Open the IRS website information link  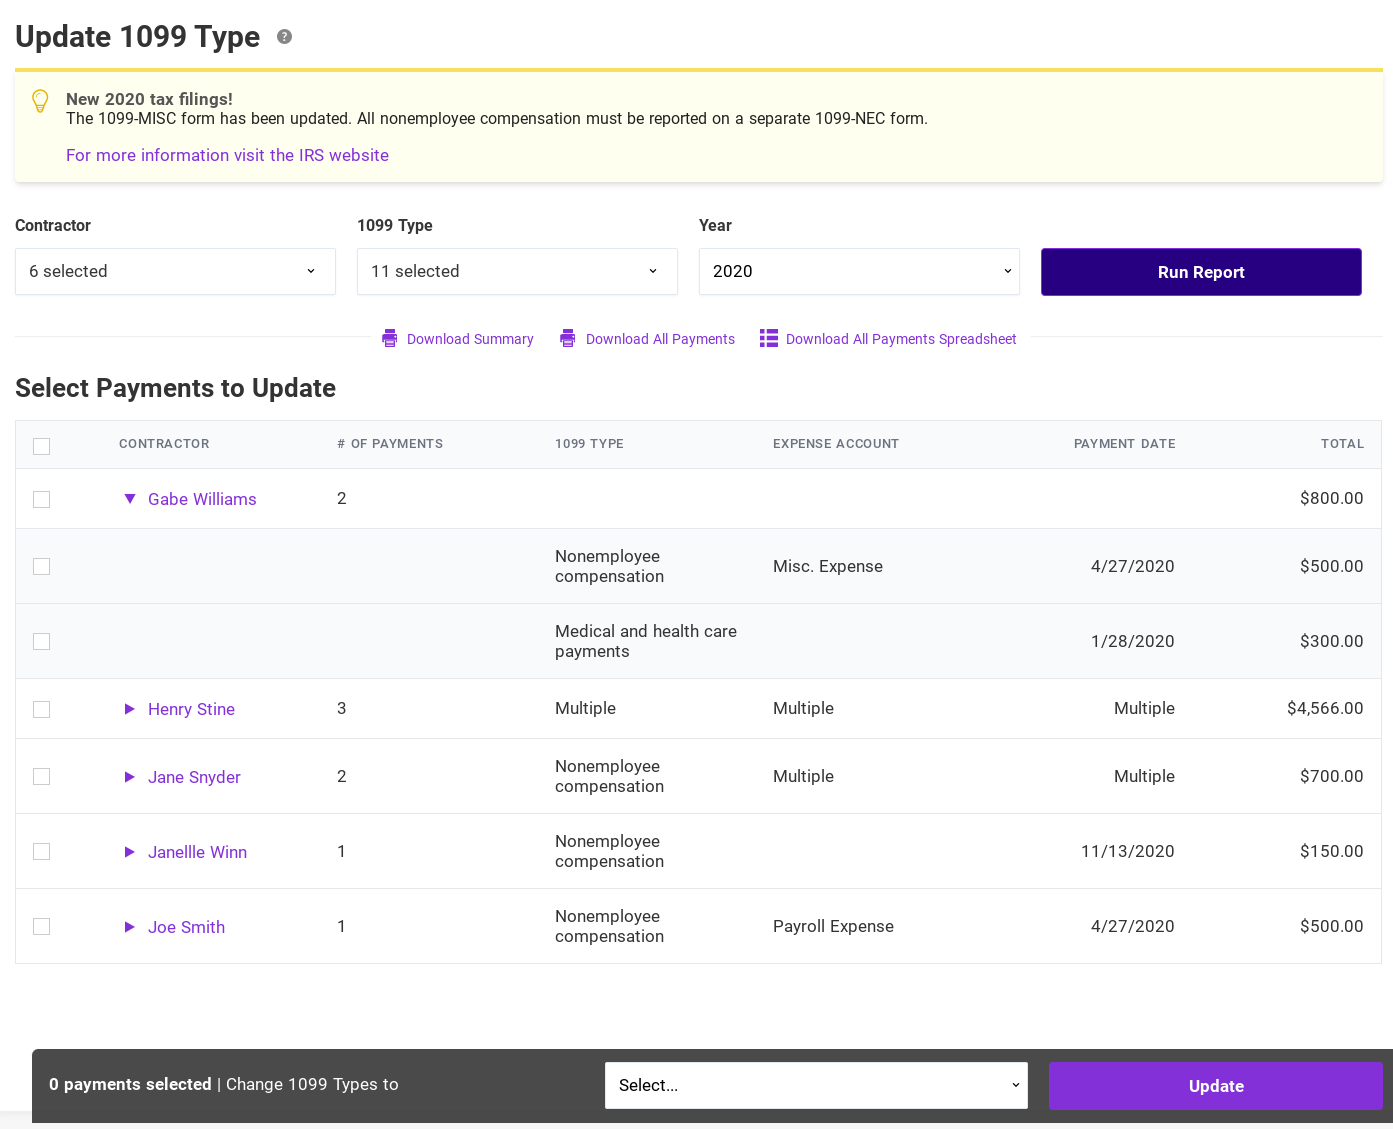pos(227,155)
